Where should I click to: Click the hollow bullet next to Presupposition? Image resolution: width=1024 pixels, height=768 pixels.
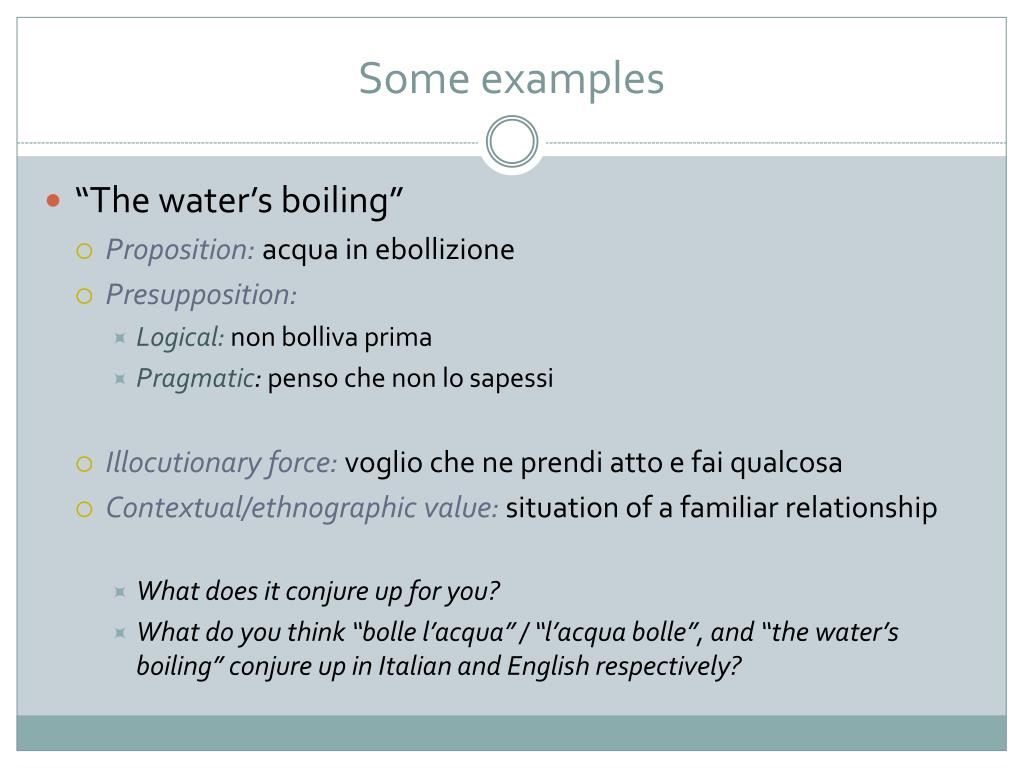(84, 296)
